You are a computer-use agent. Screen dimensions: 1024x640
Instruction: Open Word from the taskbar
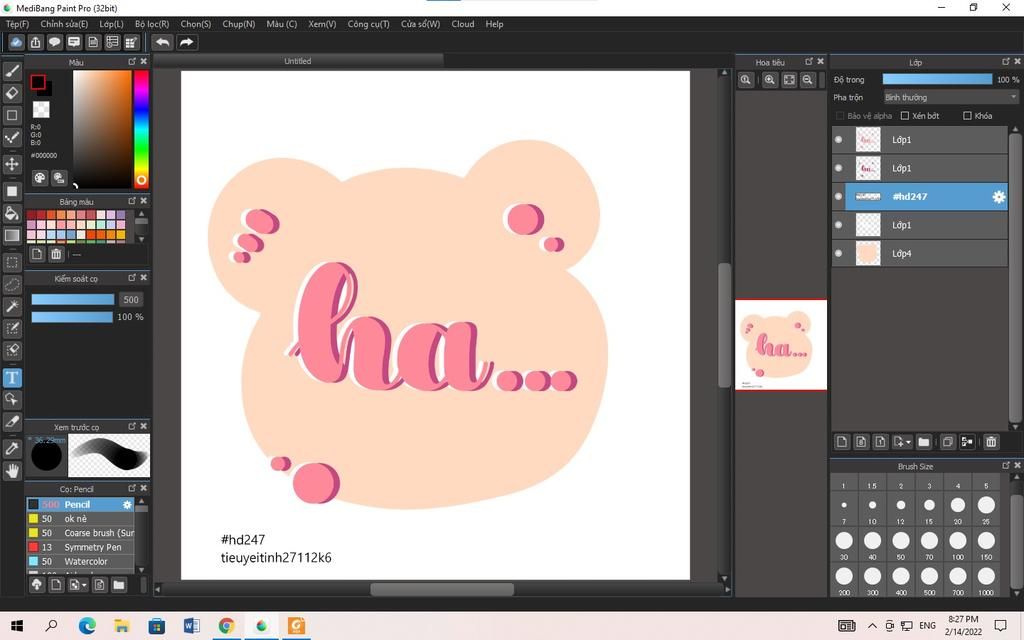point(191,626)
